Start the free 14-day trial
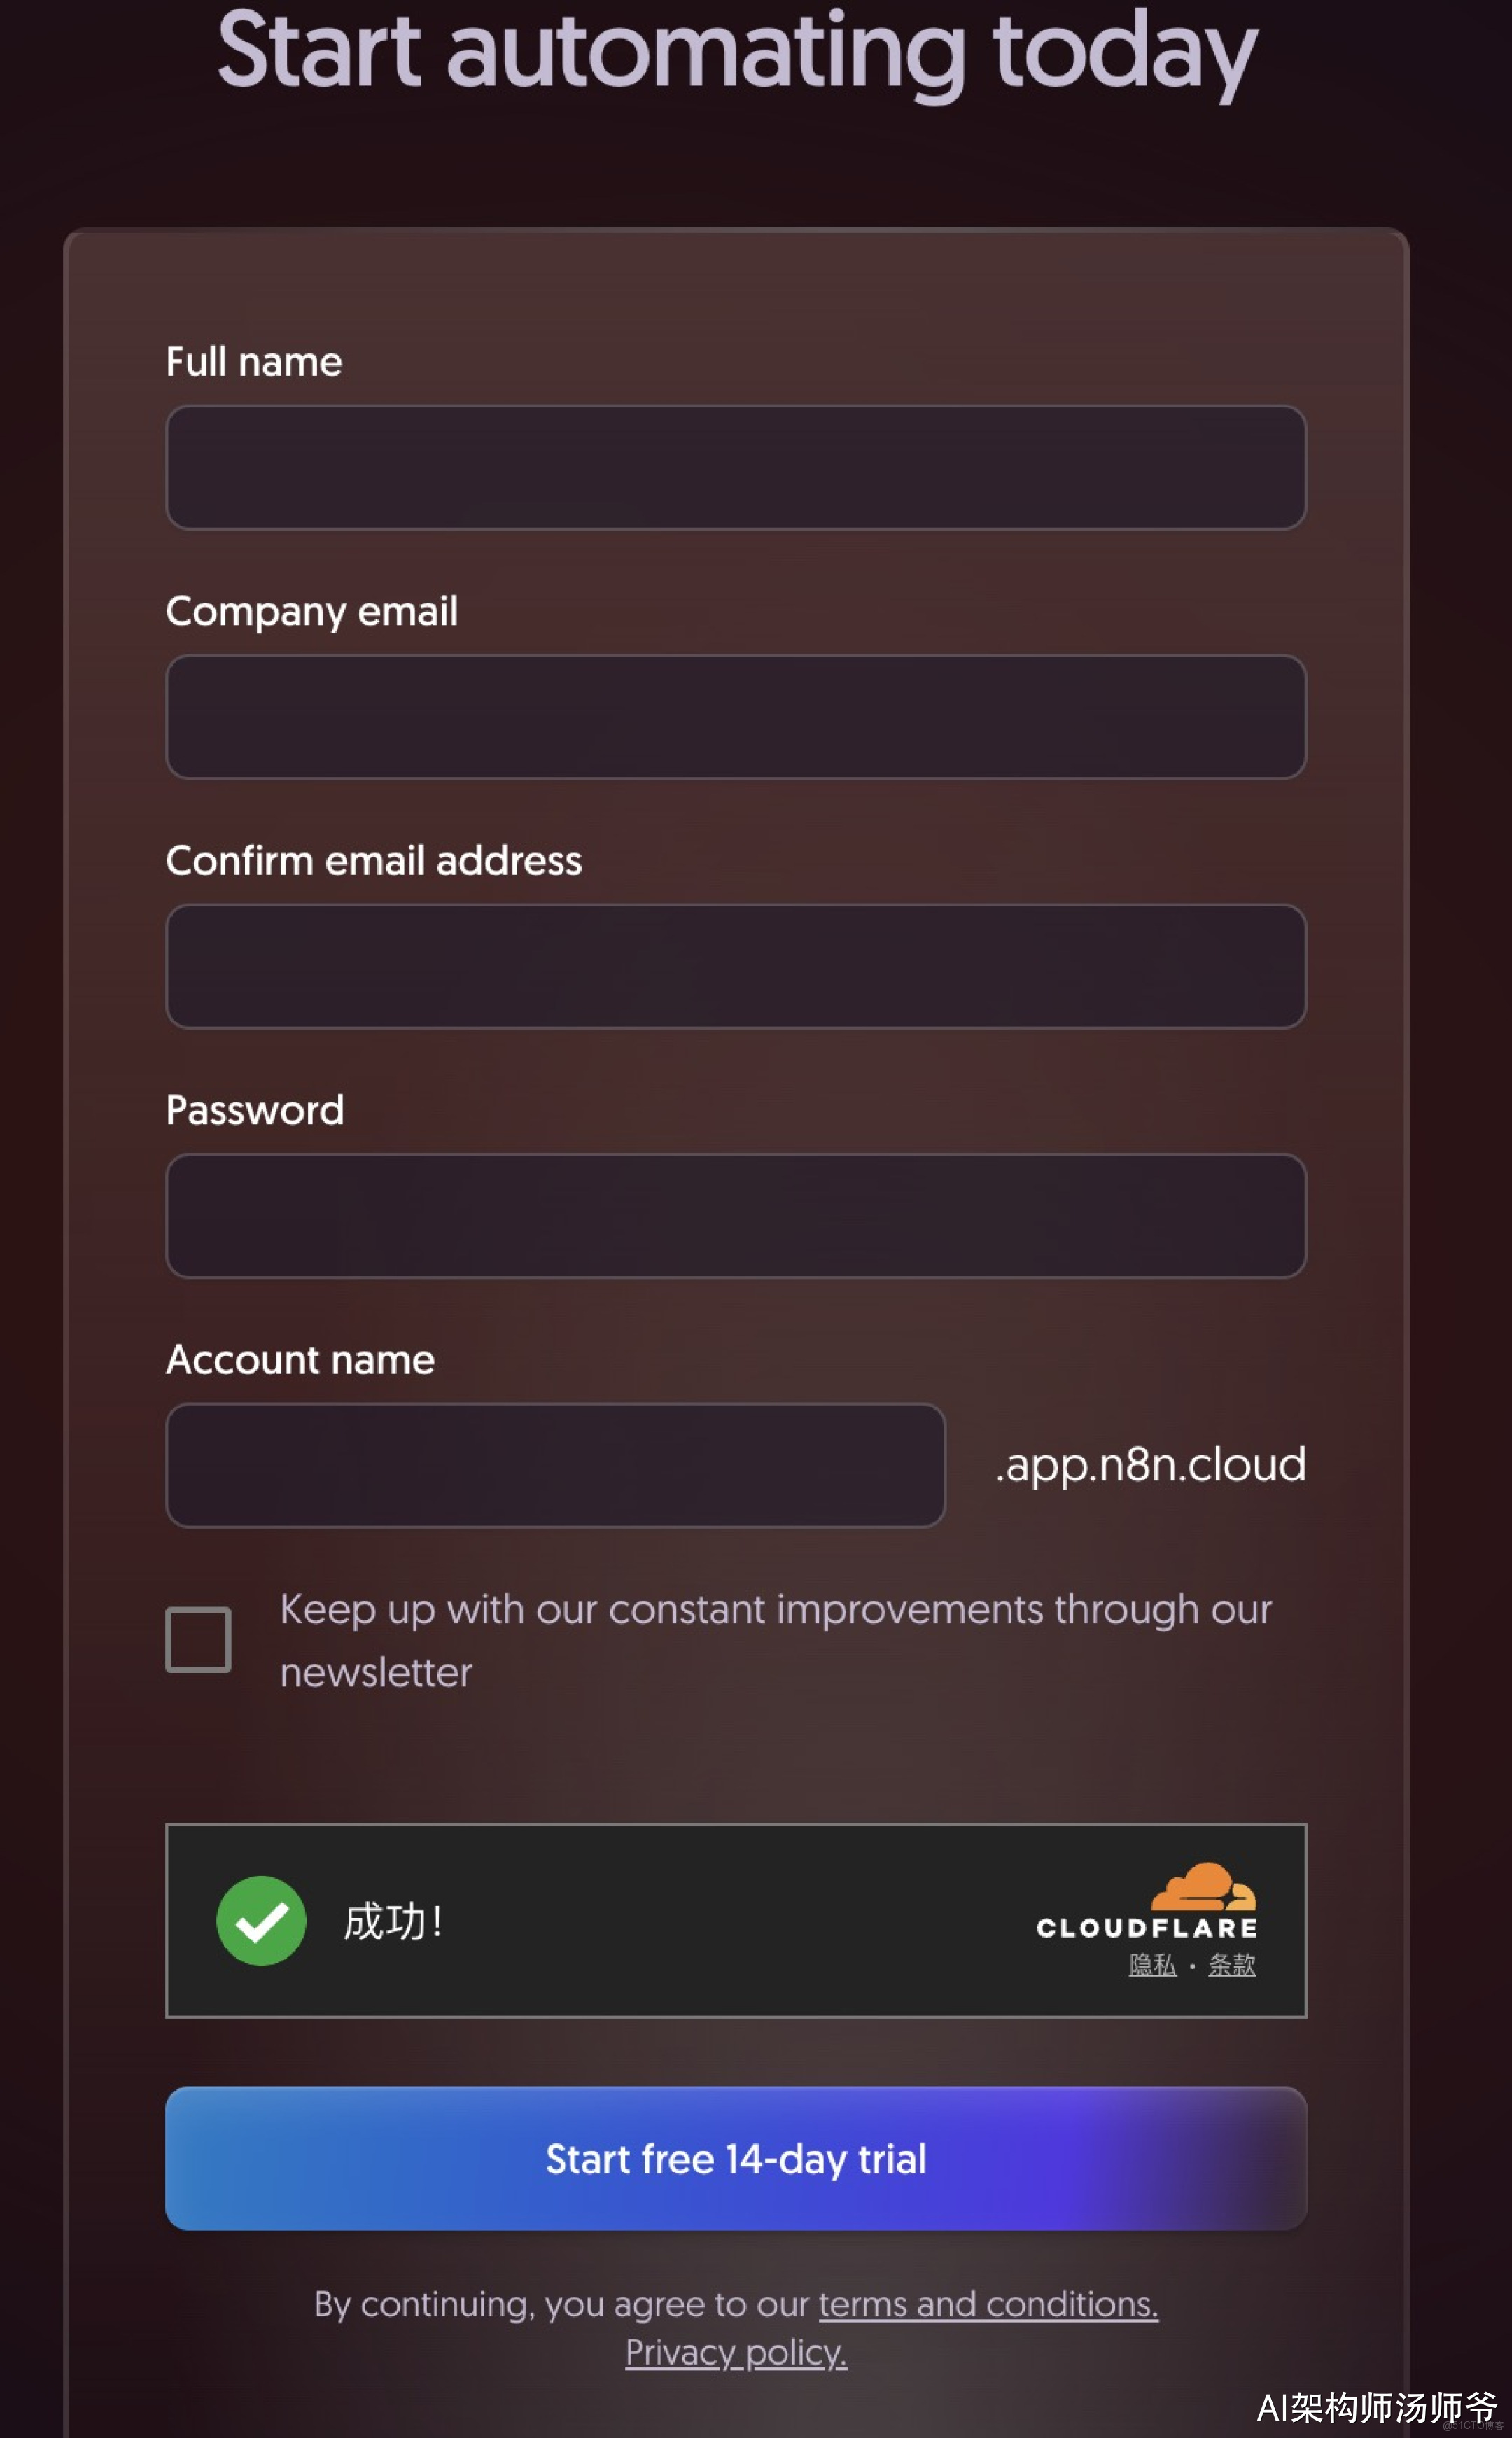1512x2438 pixels. [736, 2158]
